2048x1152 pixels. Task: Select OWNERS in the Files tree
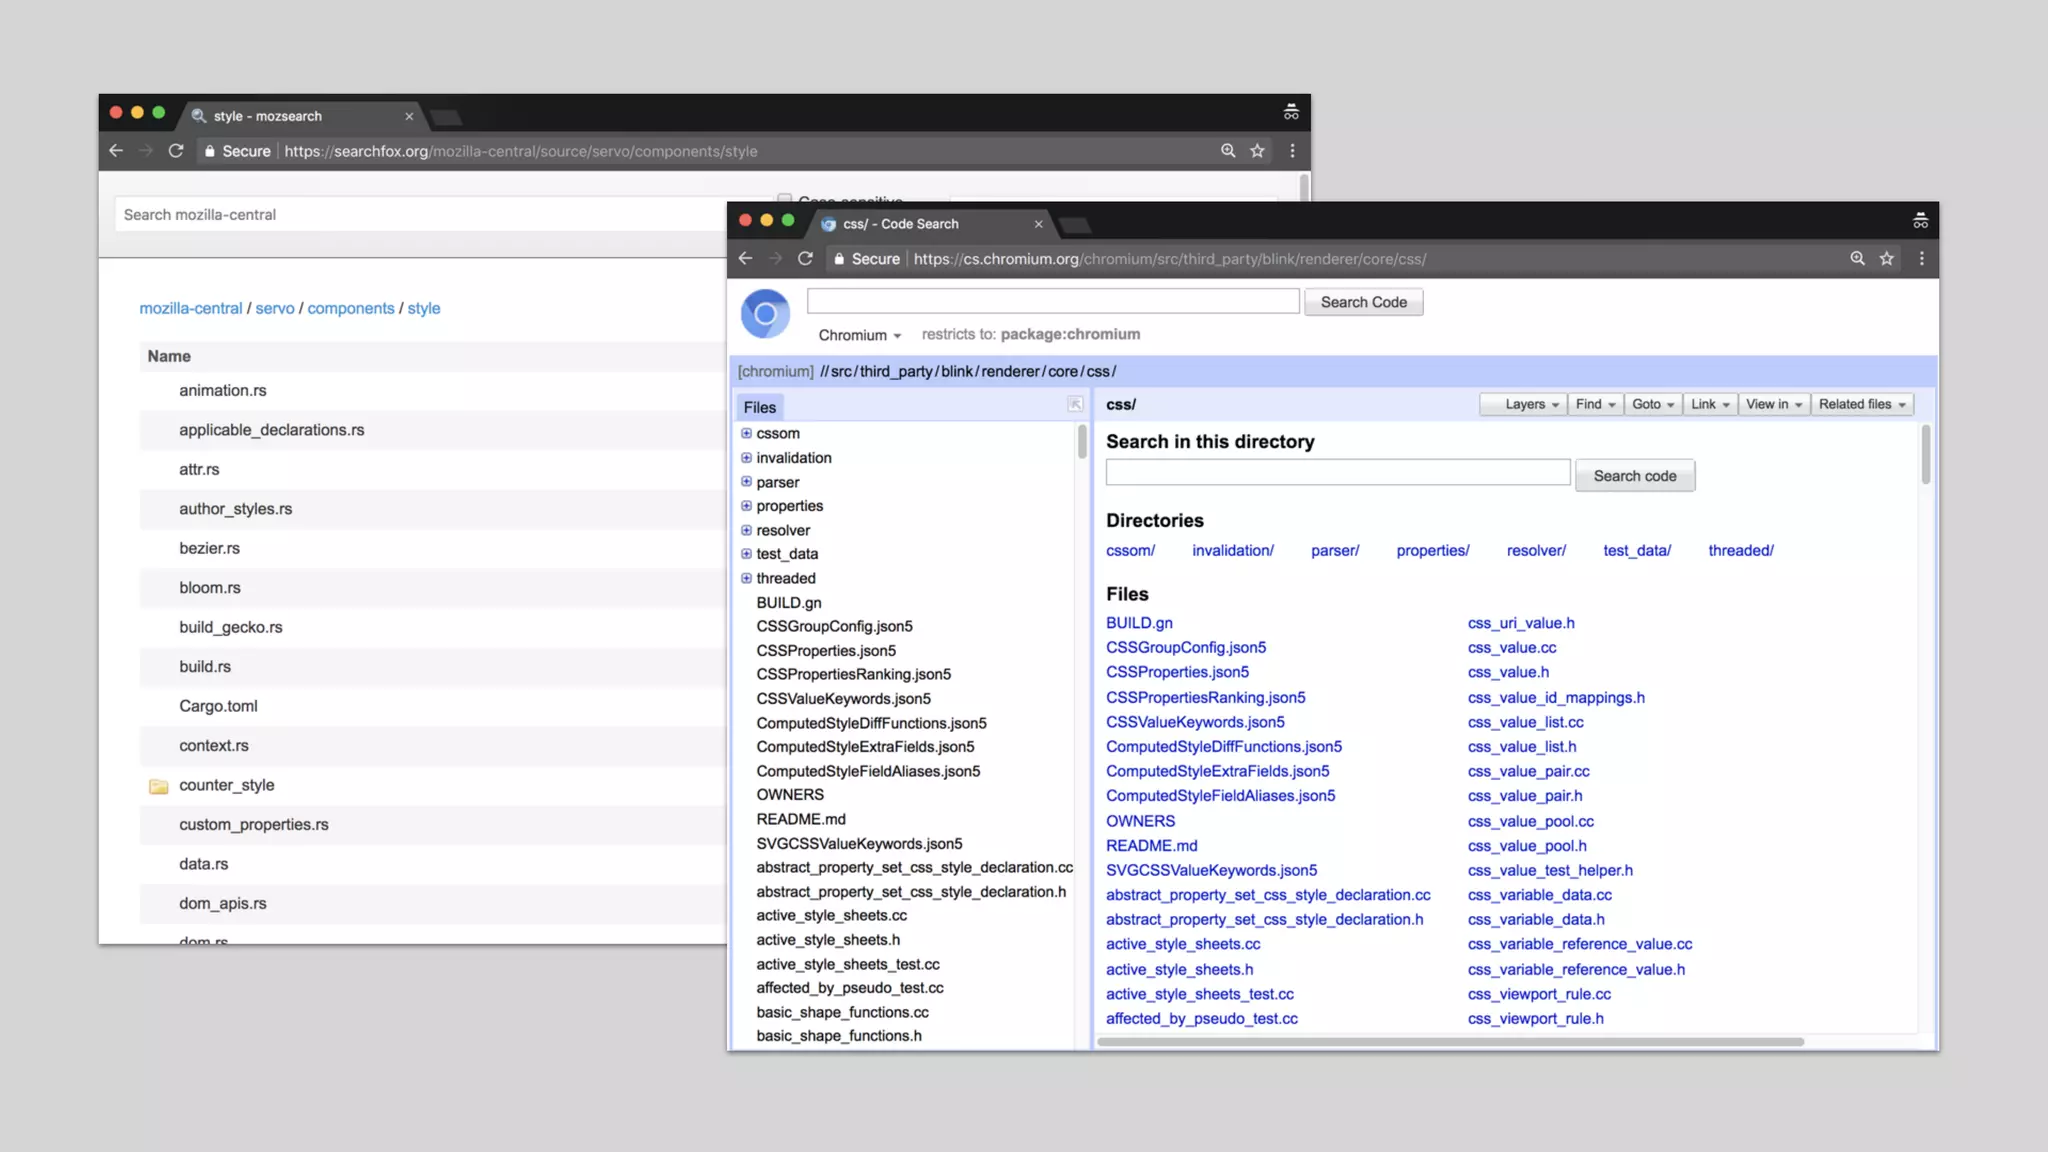click(x=790, y=795)
